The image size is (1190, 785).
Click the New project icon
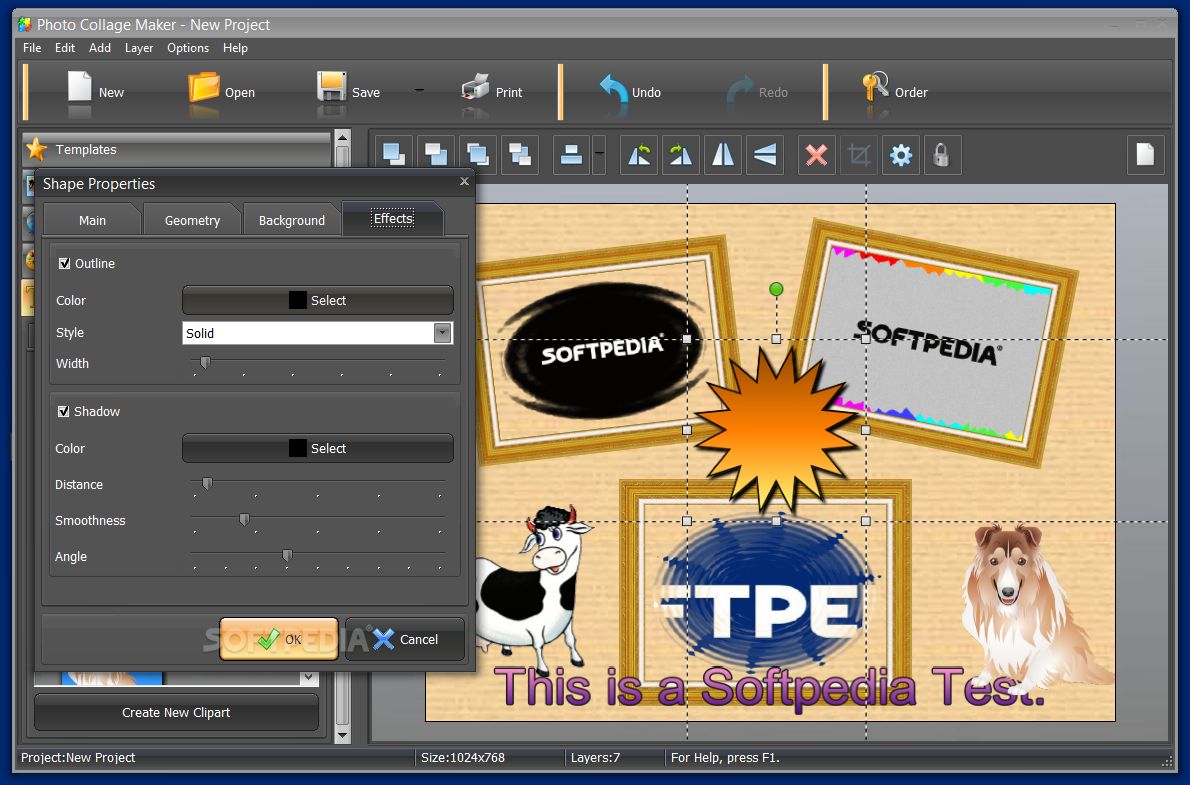[x=80, y=87]
